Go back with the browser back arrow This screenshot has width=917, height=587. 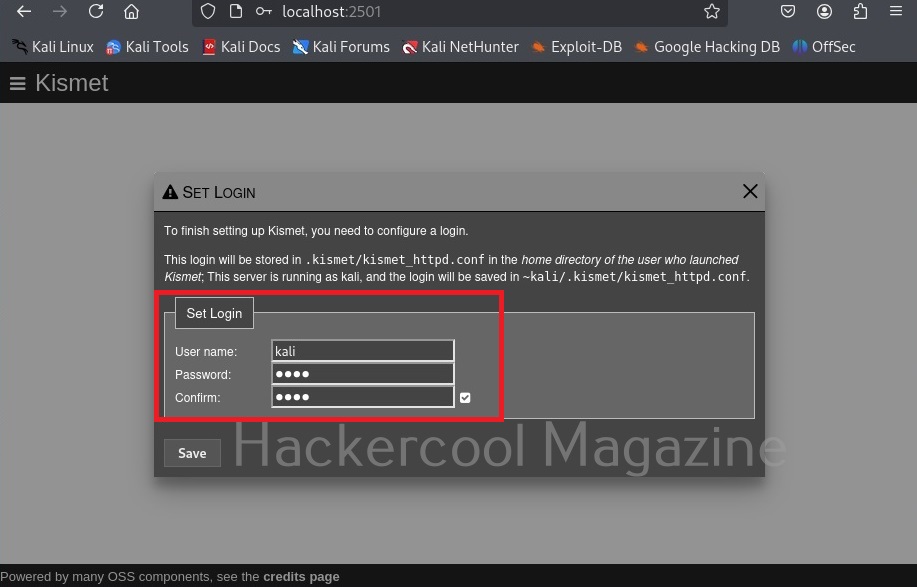tap(24, 11)
